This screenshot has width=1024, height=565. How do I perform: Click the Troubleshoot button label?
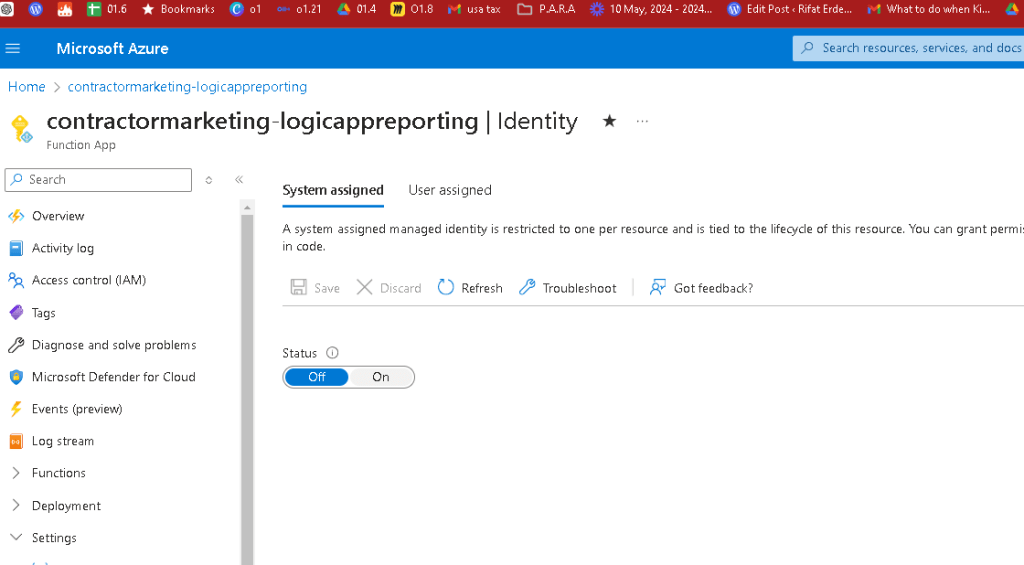coord(579,288)
